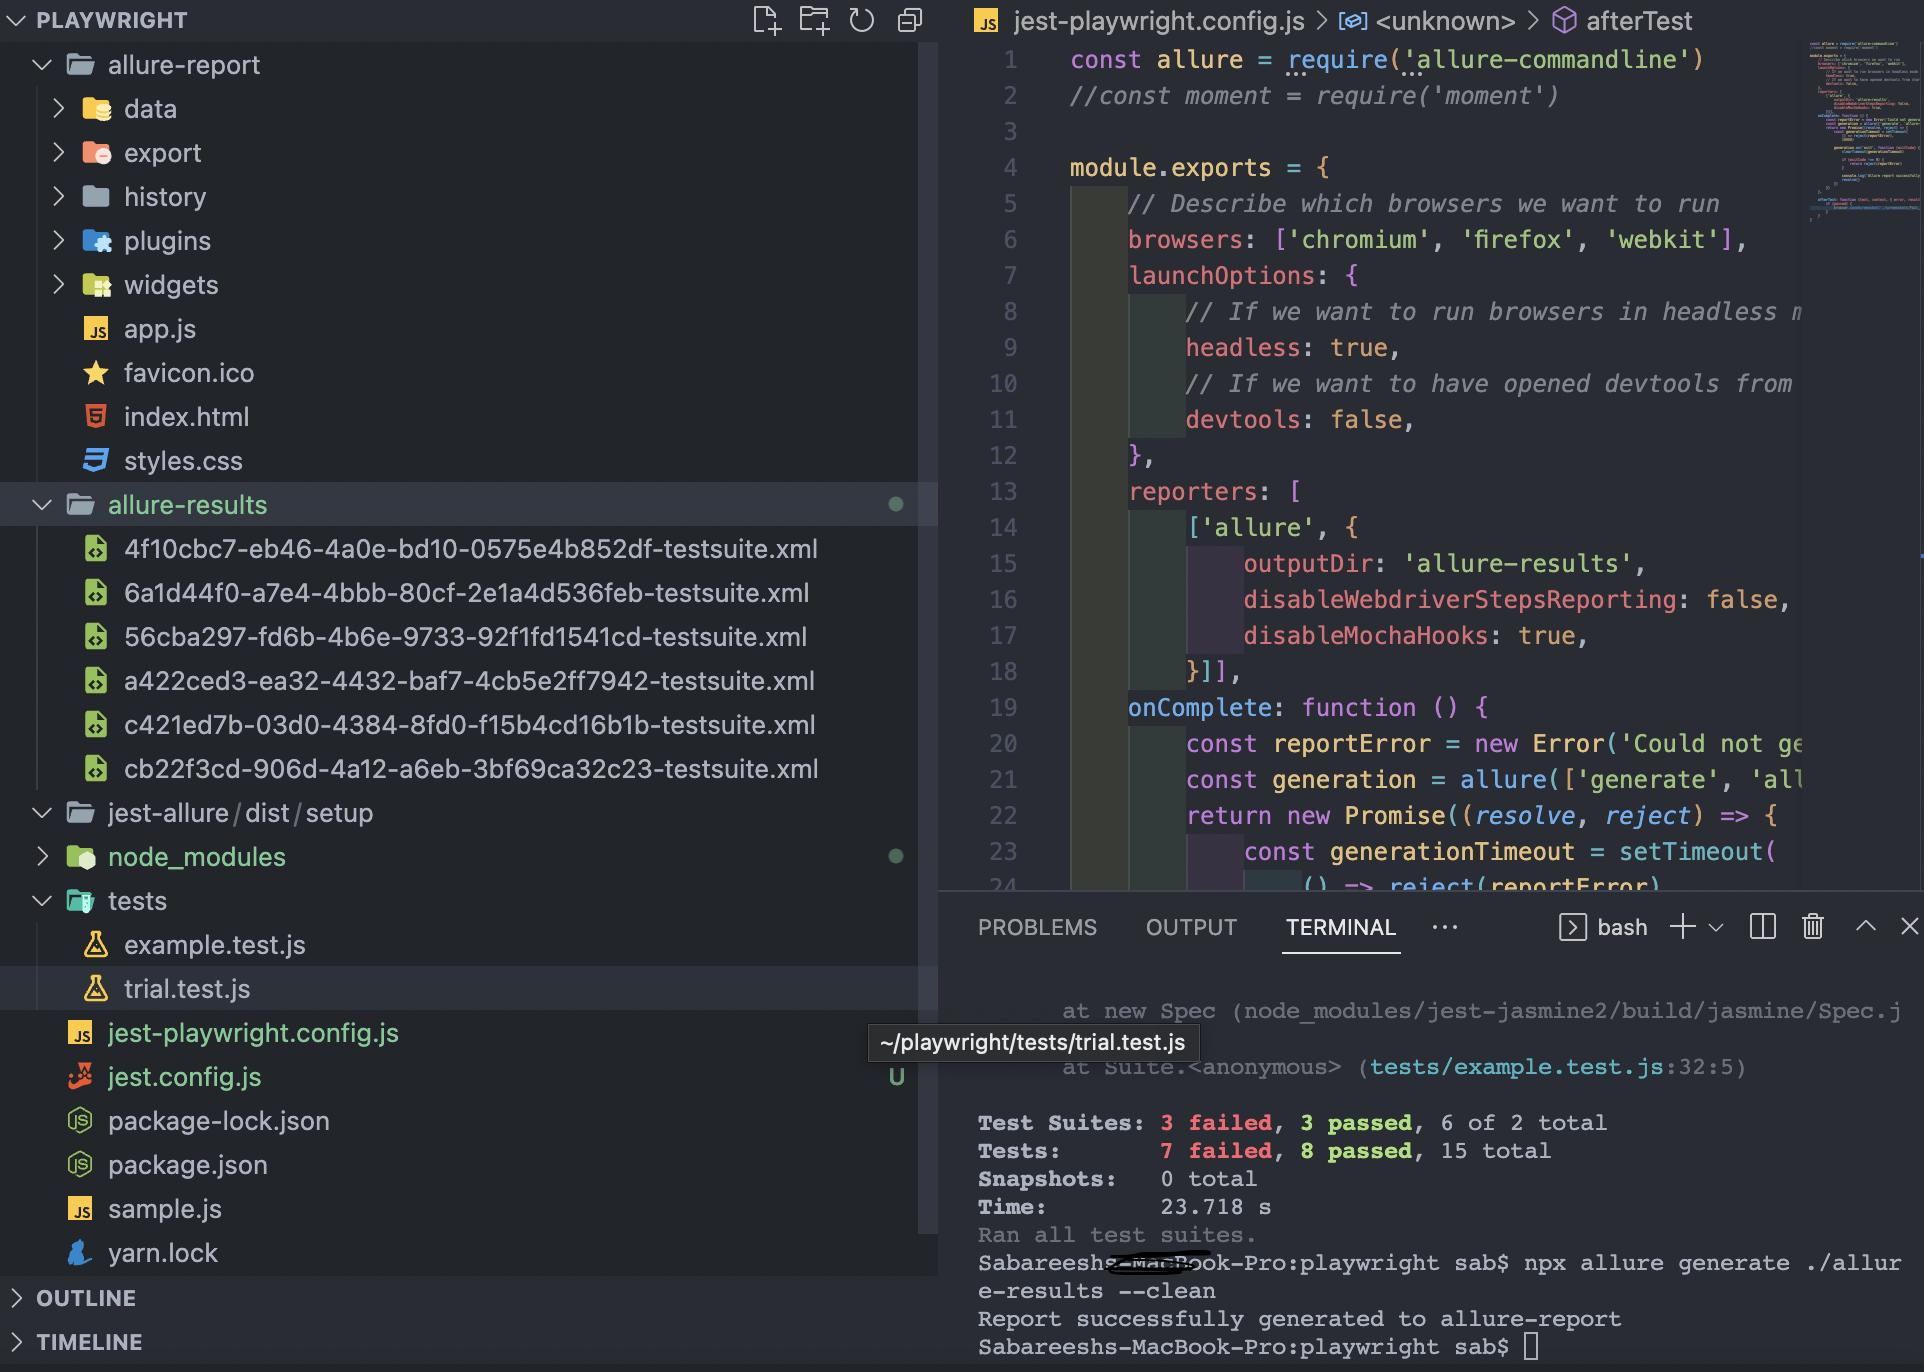Kill the terminal with the trash icon
The height and width of the screenshot is (1372, 1924).
pos(1813,927)
